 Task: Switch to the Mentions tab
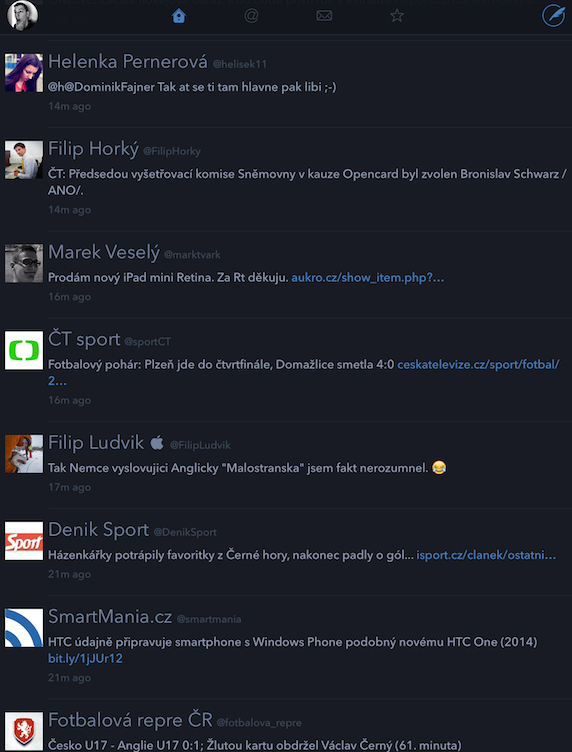coord(251,16)
